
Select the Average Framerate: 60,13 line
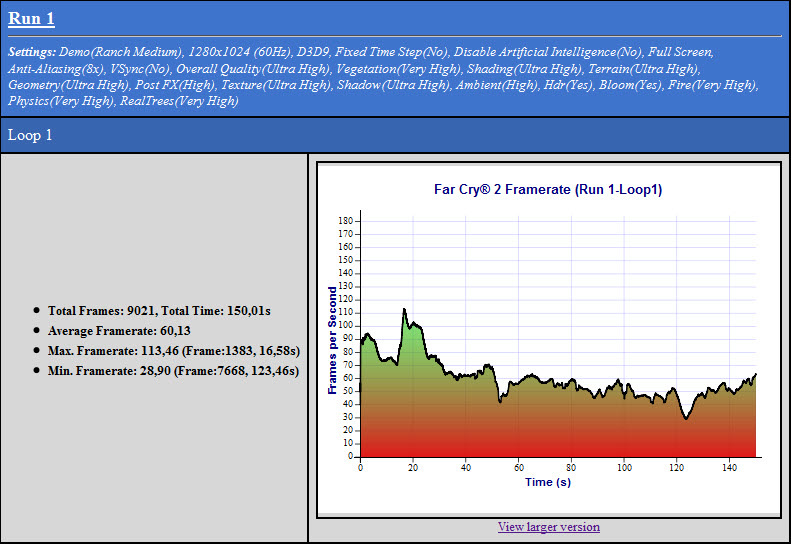tap(119, 331)
